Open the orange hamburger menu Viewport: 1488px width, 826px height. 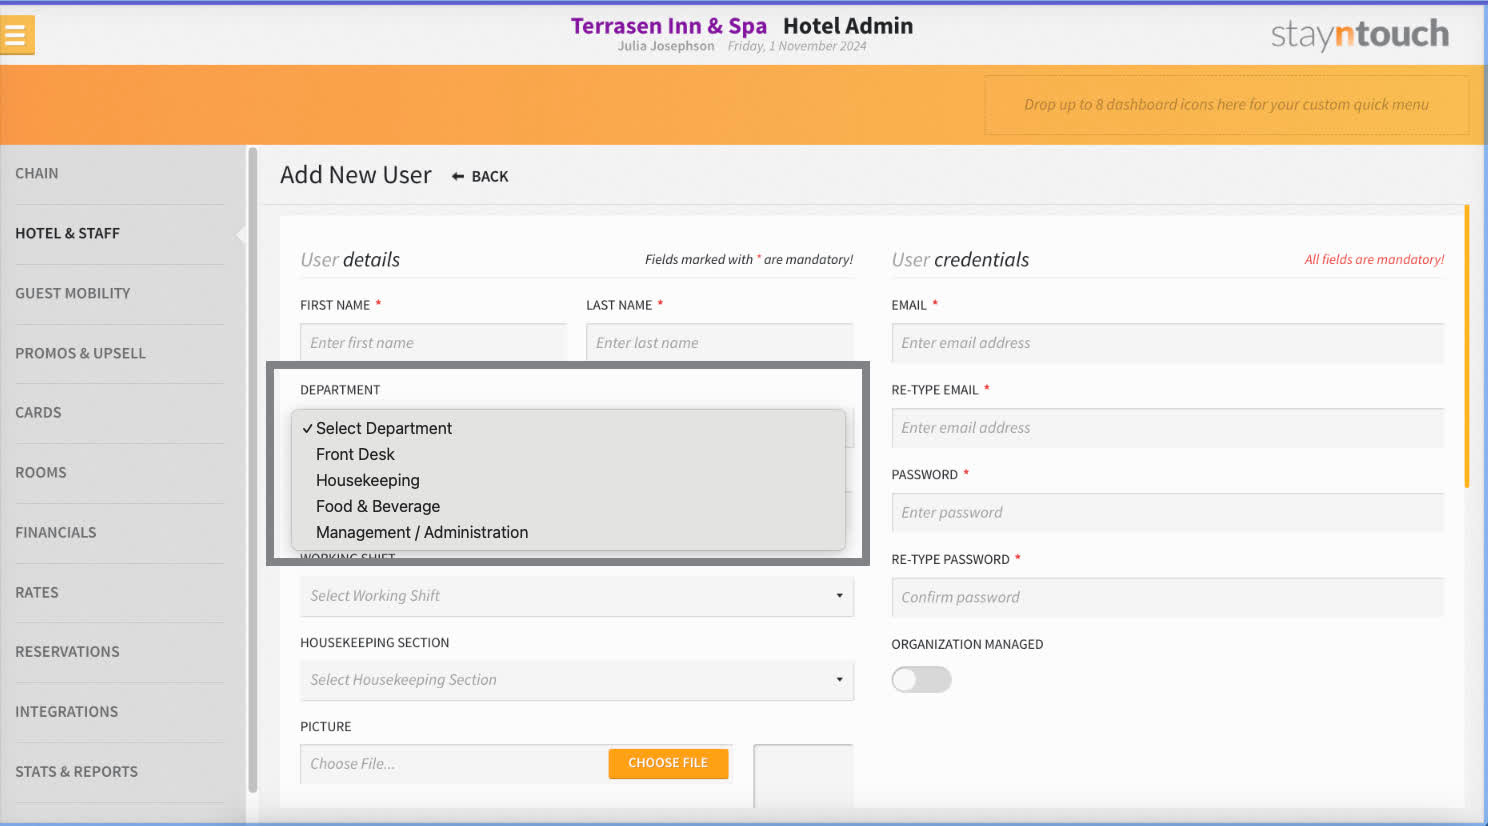(17, 35)
